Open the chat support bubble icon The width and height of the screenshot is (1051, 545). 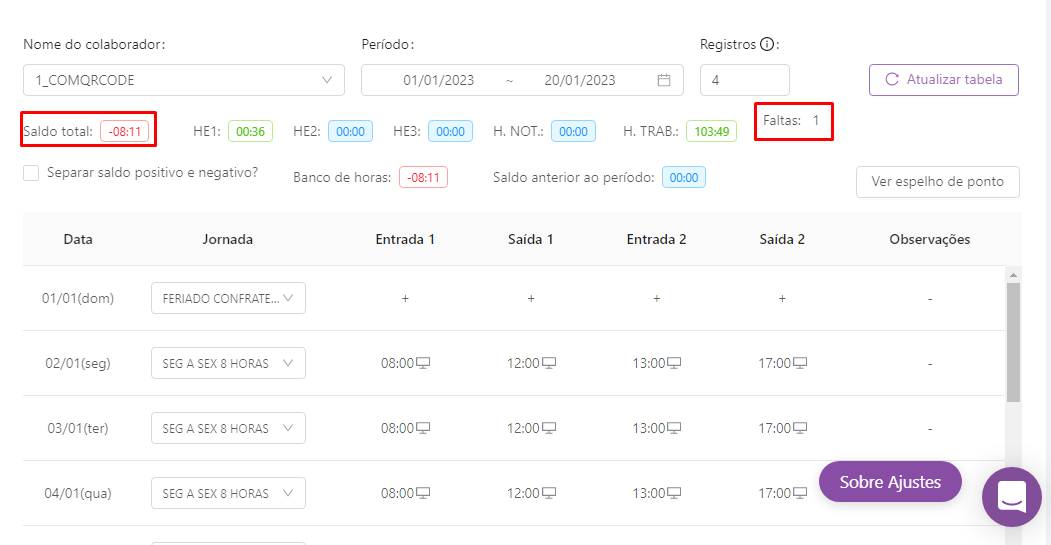(1011, 496)
